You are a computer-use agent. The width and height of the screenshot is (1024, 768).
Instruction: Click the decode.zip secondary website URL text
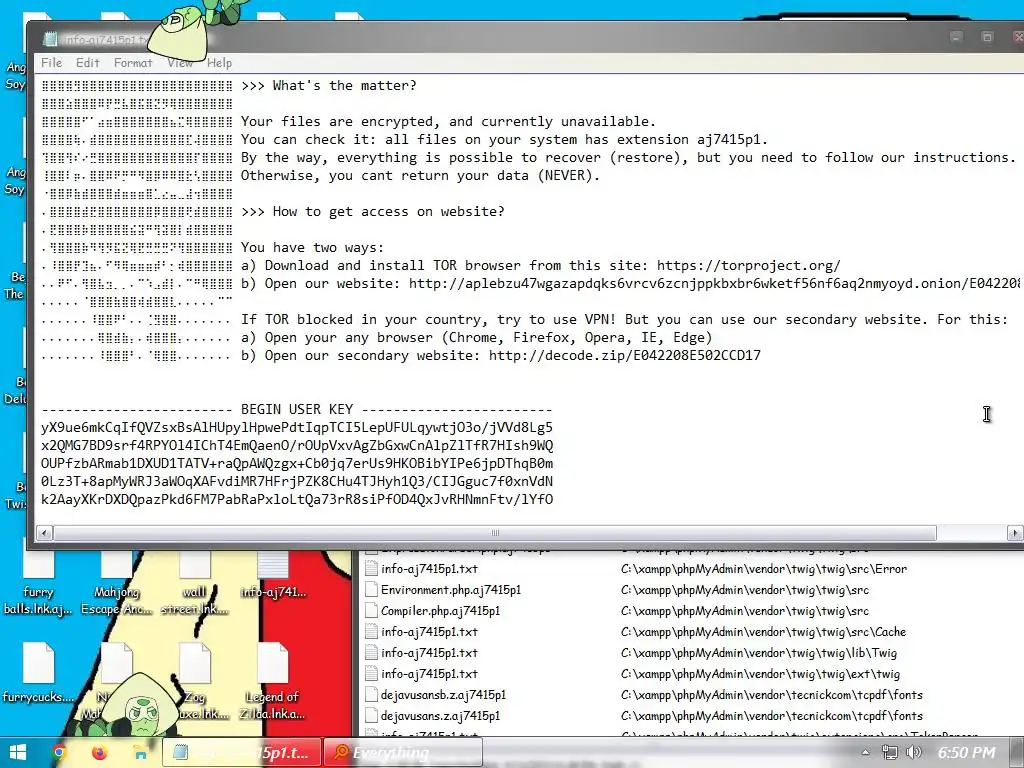(624, 356)
